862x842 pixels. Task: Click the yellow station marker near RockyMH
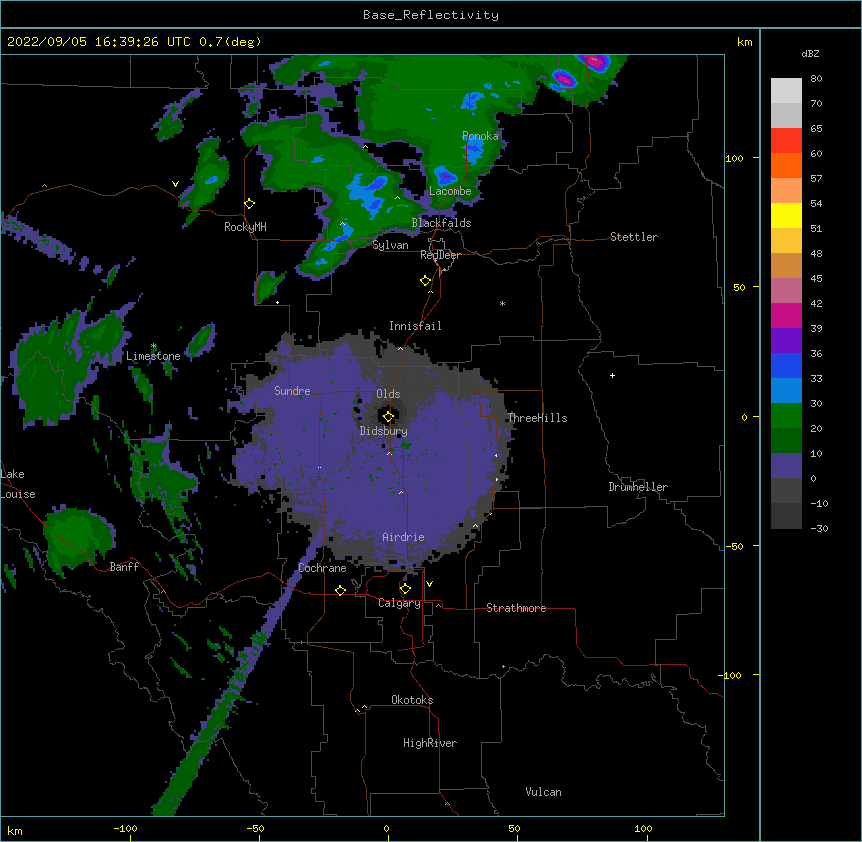pyautogui.click(x=250, y=204)
